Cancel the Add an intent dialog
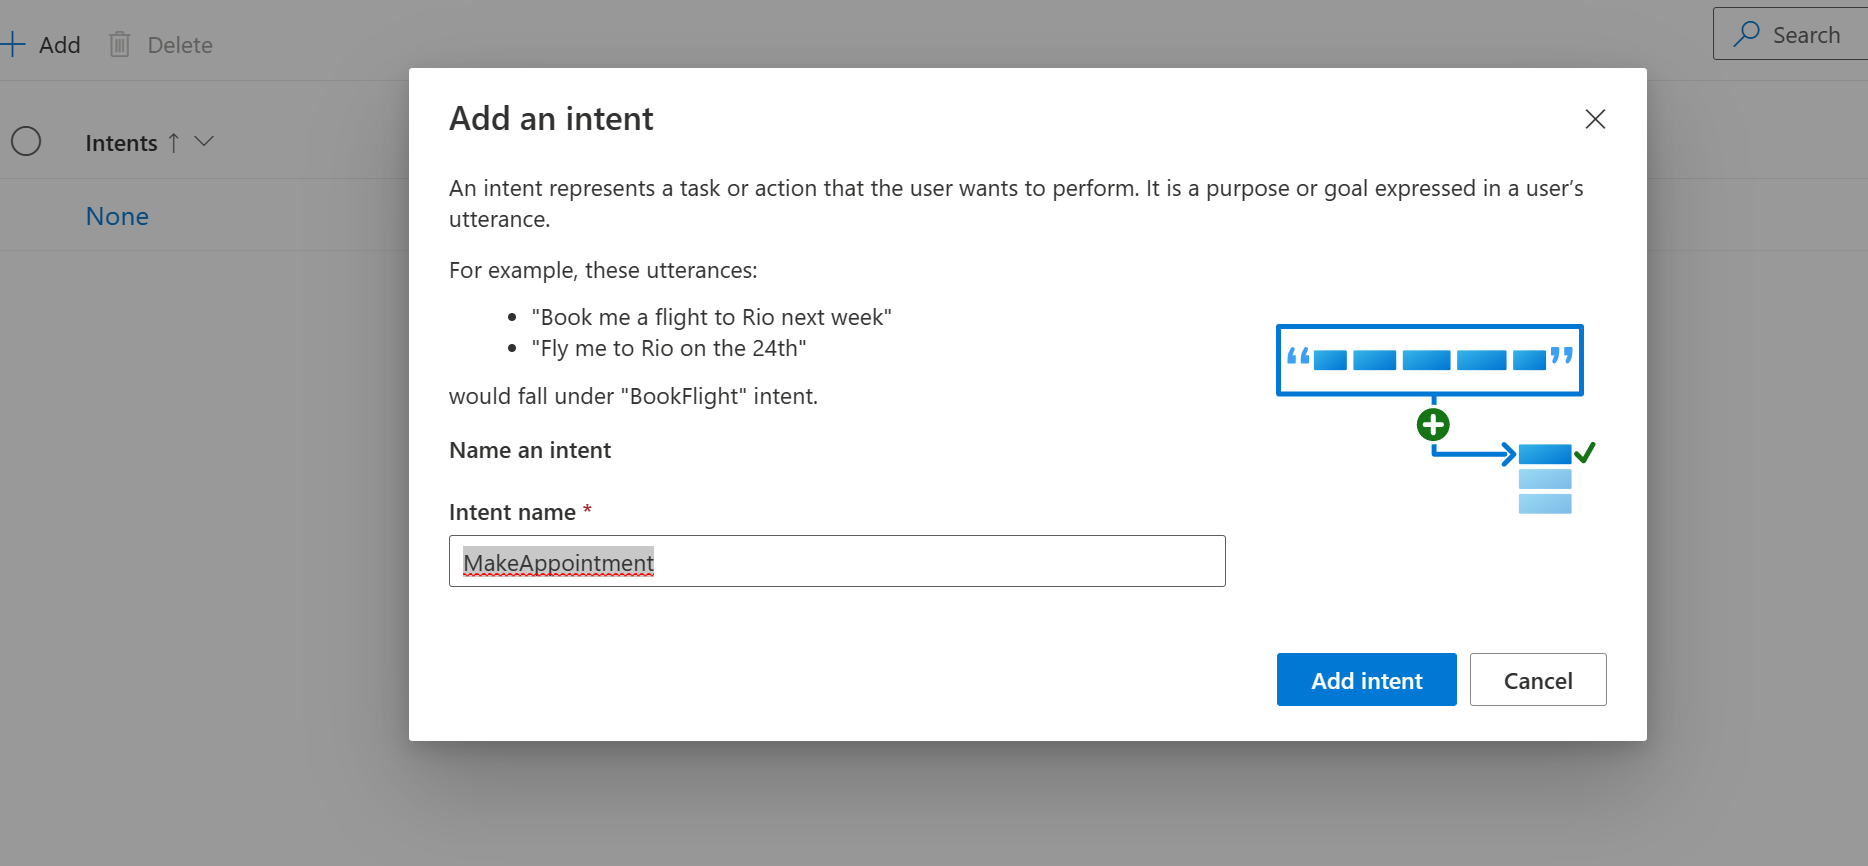This screenshot has height=866, width=1868. point(1537,680)
